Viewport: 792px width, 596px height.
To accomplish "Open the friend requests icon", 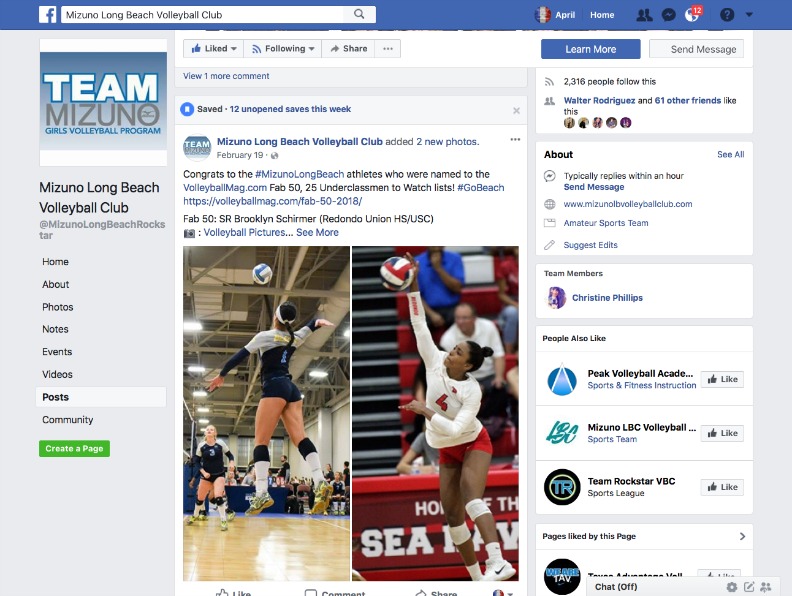I will click(x=644, y=15).
